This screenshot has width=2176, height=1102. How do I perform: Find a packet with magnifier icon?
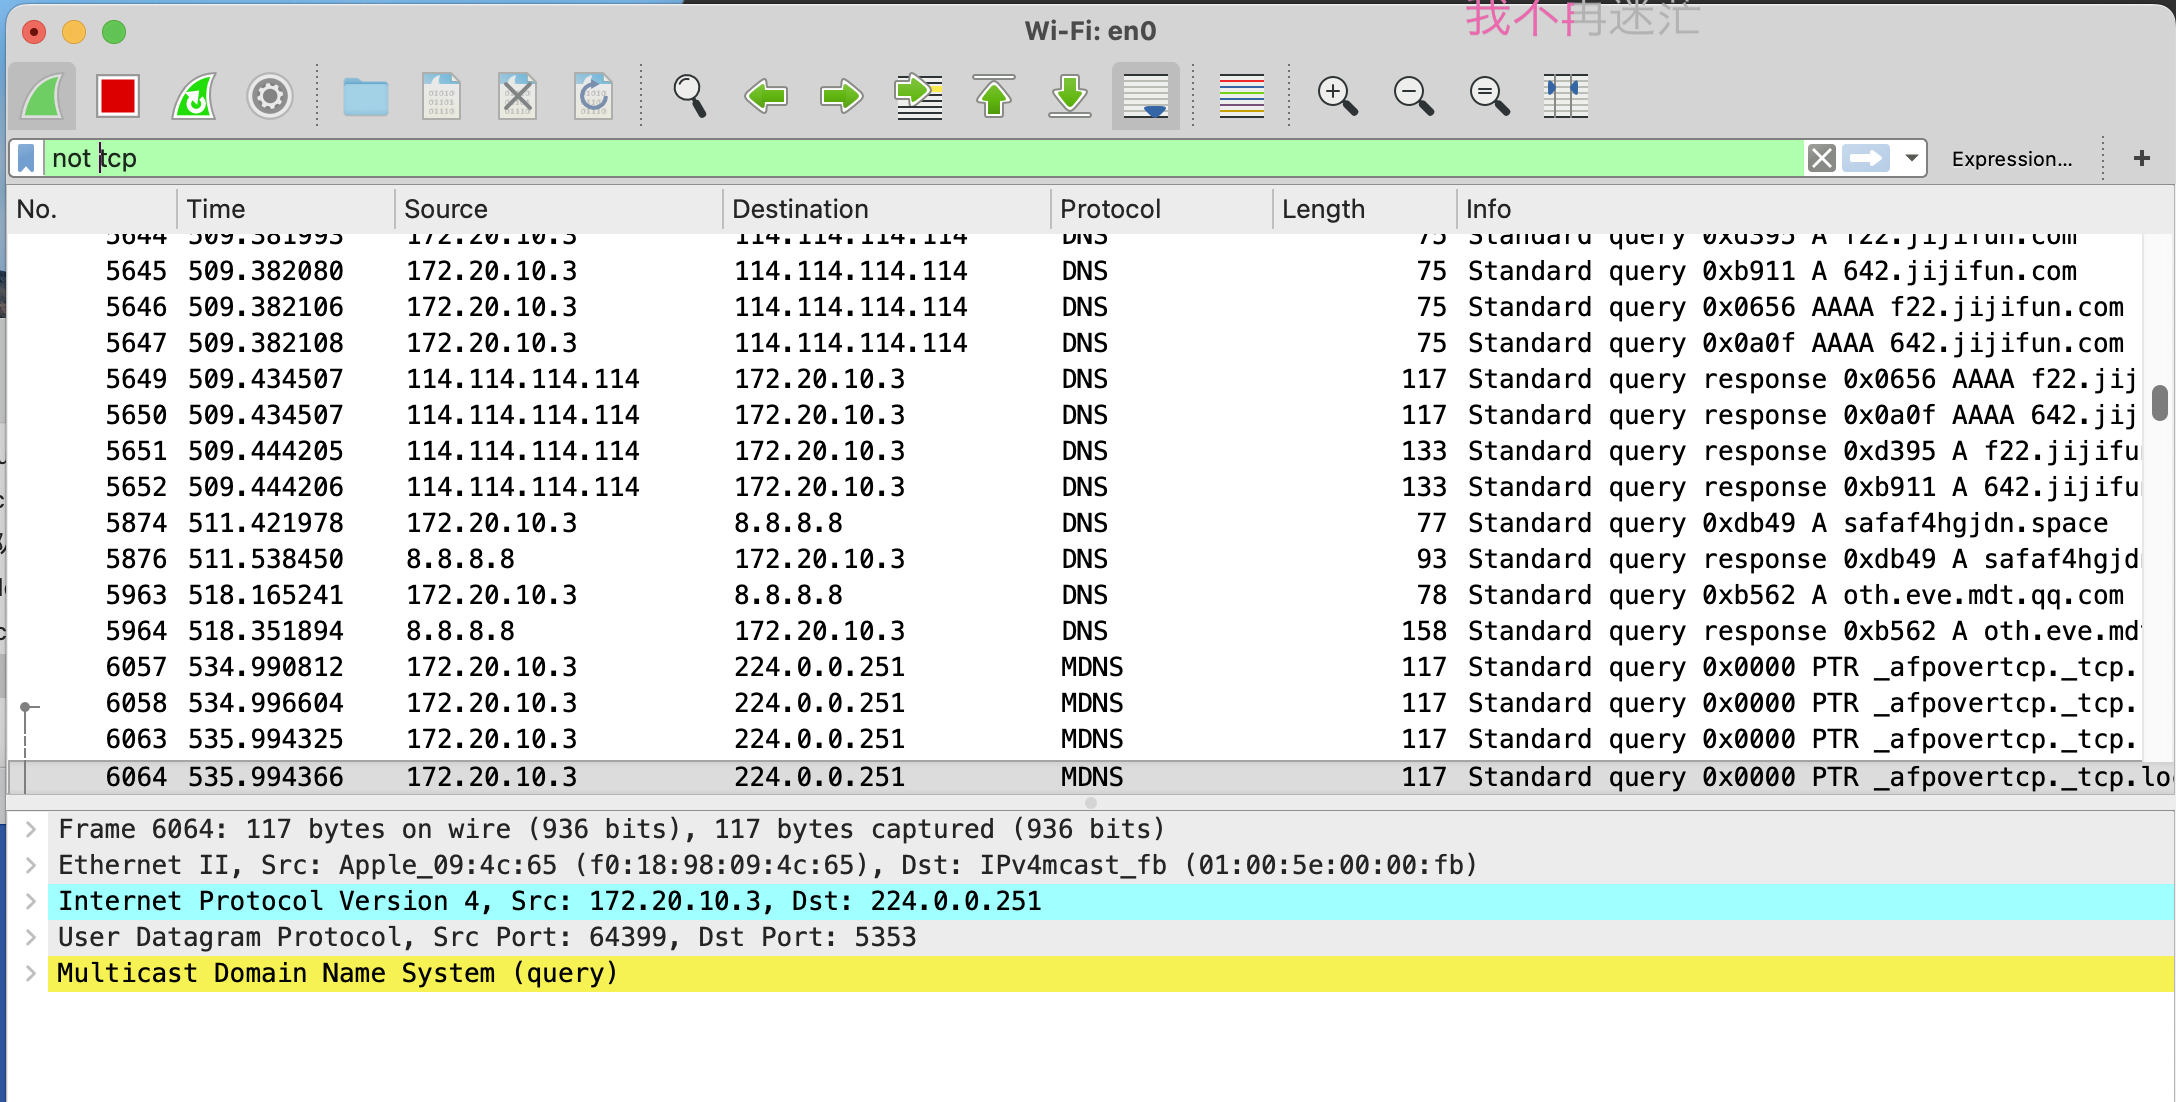690,97
